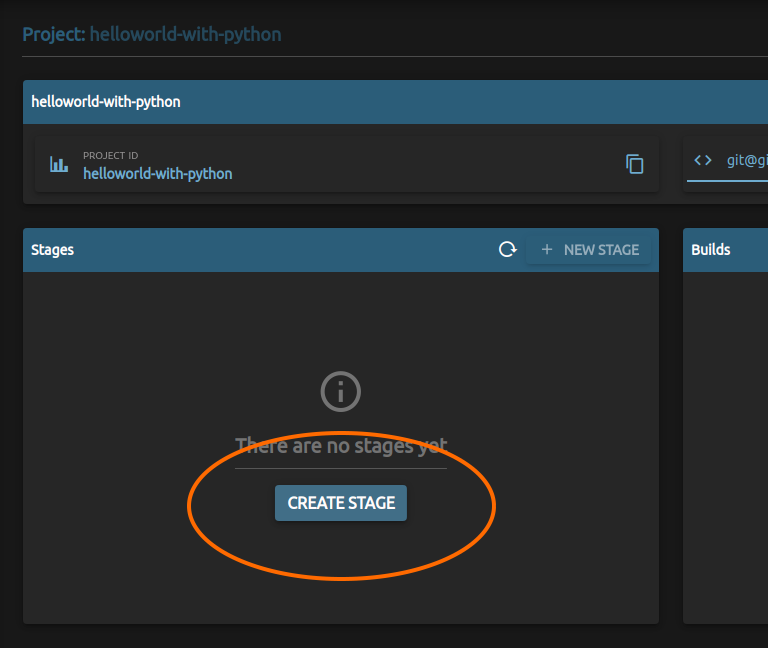Click the PROJECT ID caption label
This screenshot has width=768, height=648.
[x=110, y=156]
